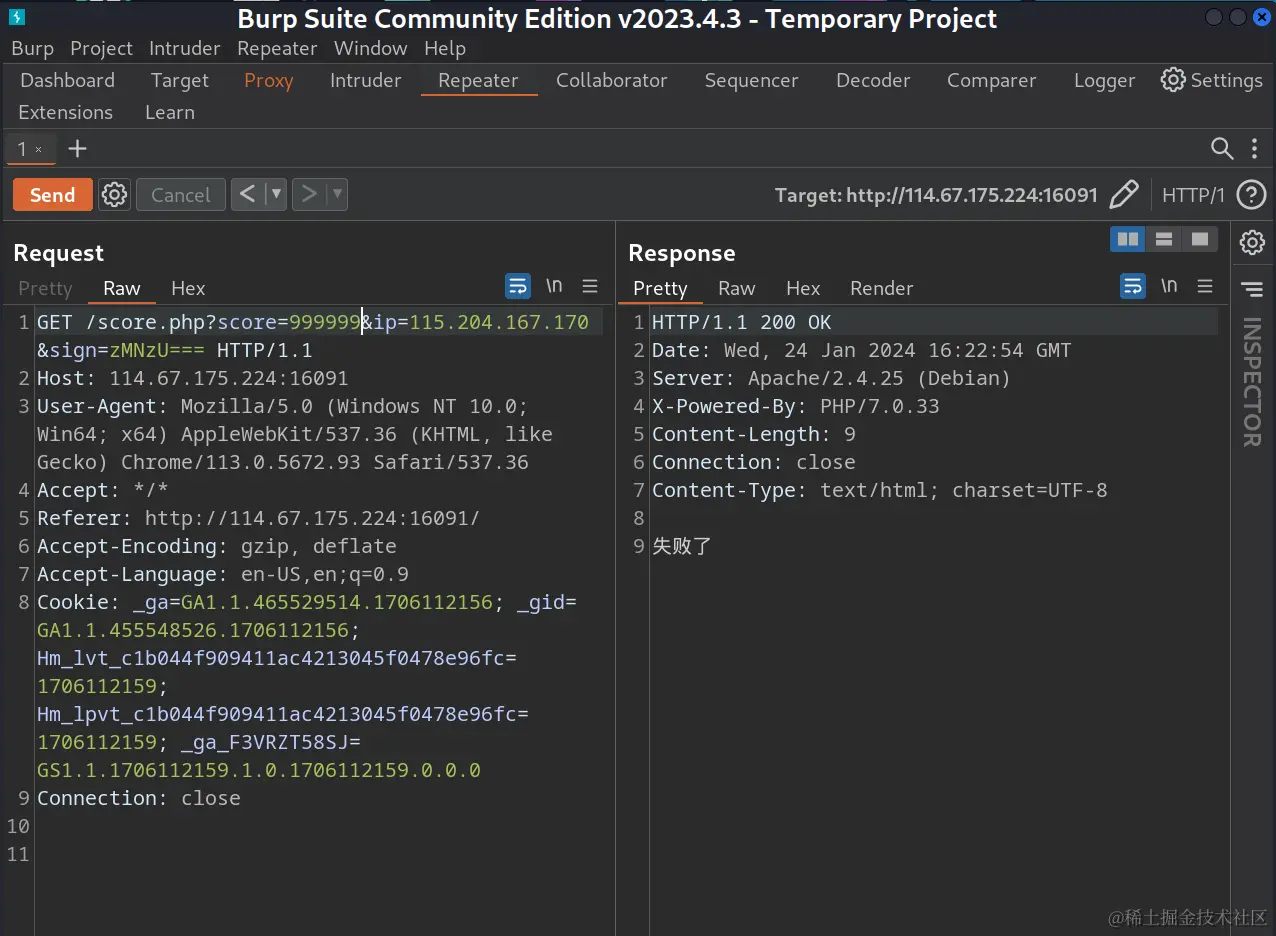This screenshot has height=936, width=1276.
Task: Click the Host header line in request
Action: 193,378
